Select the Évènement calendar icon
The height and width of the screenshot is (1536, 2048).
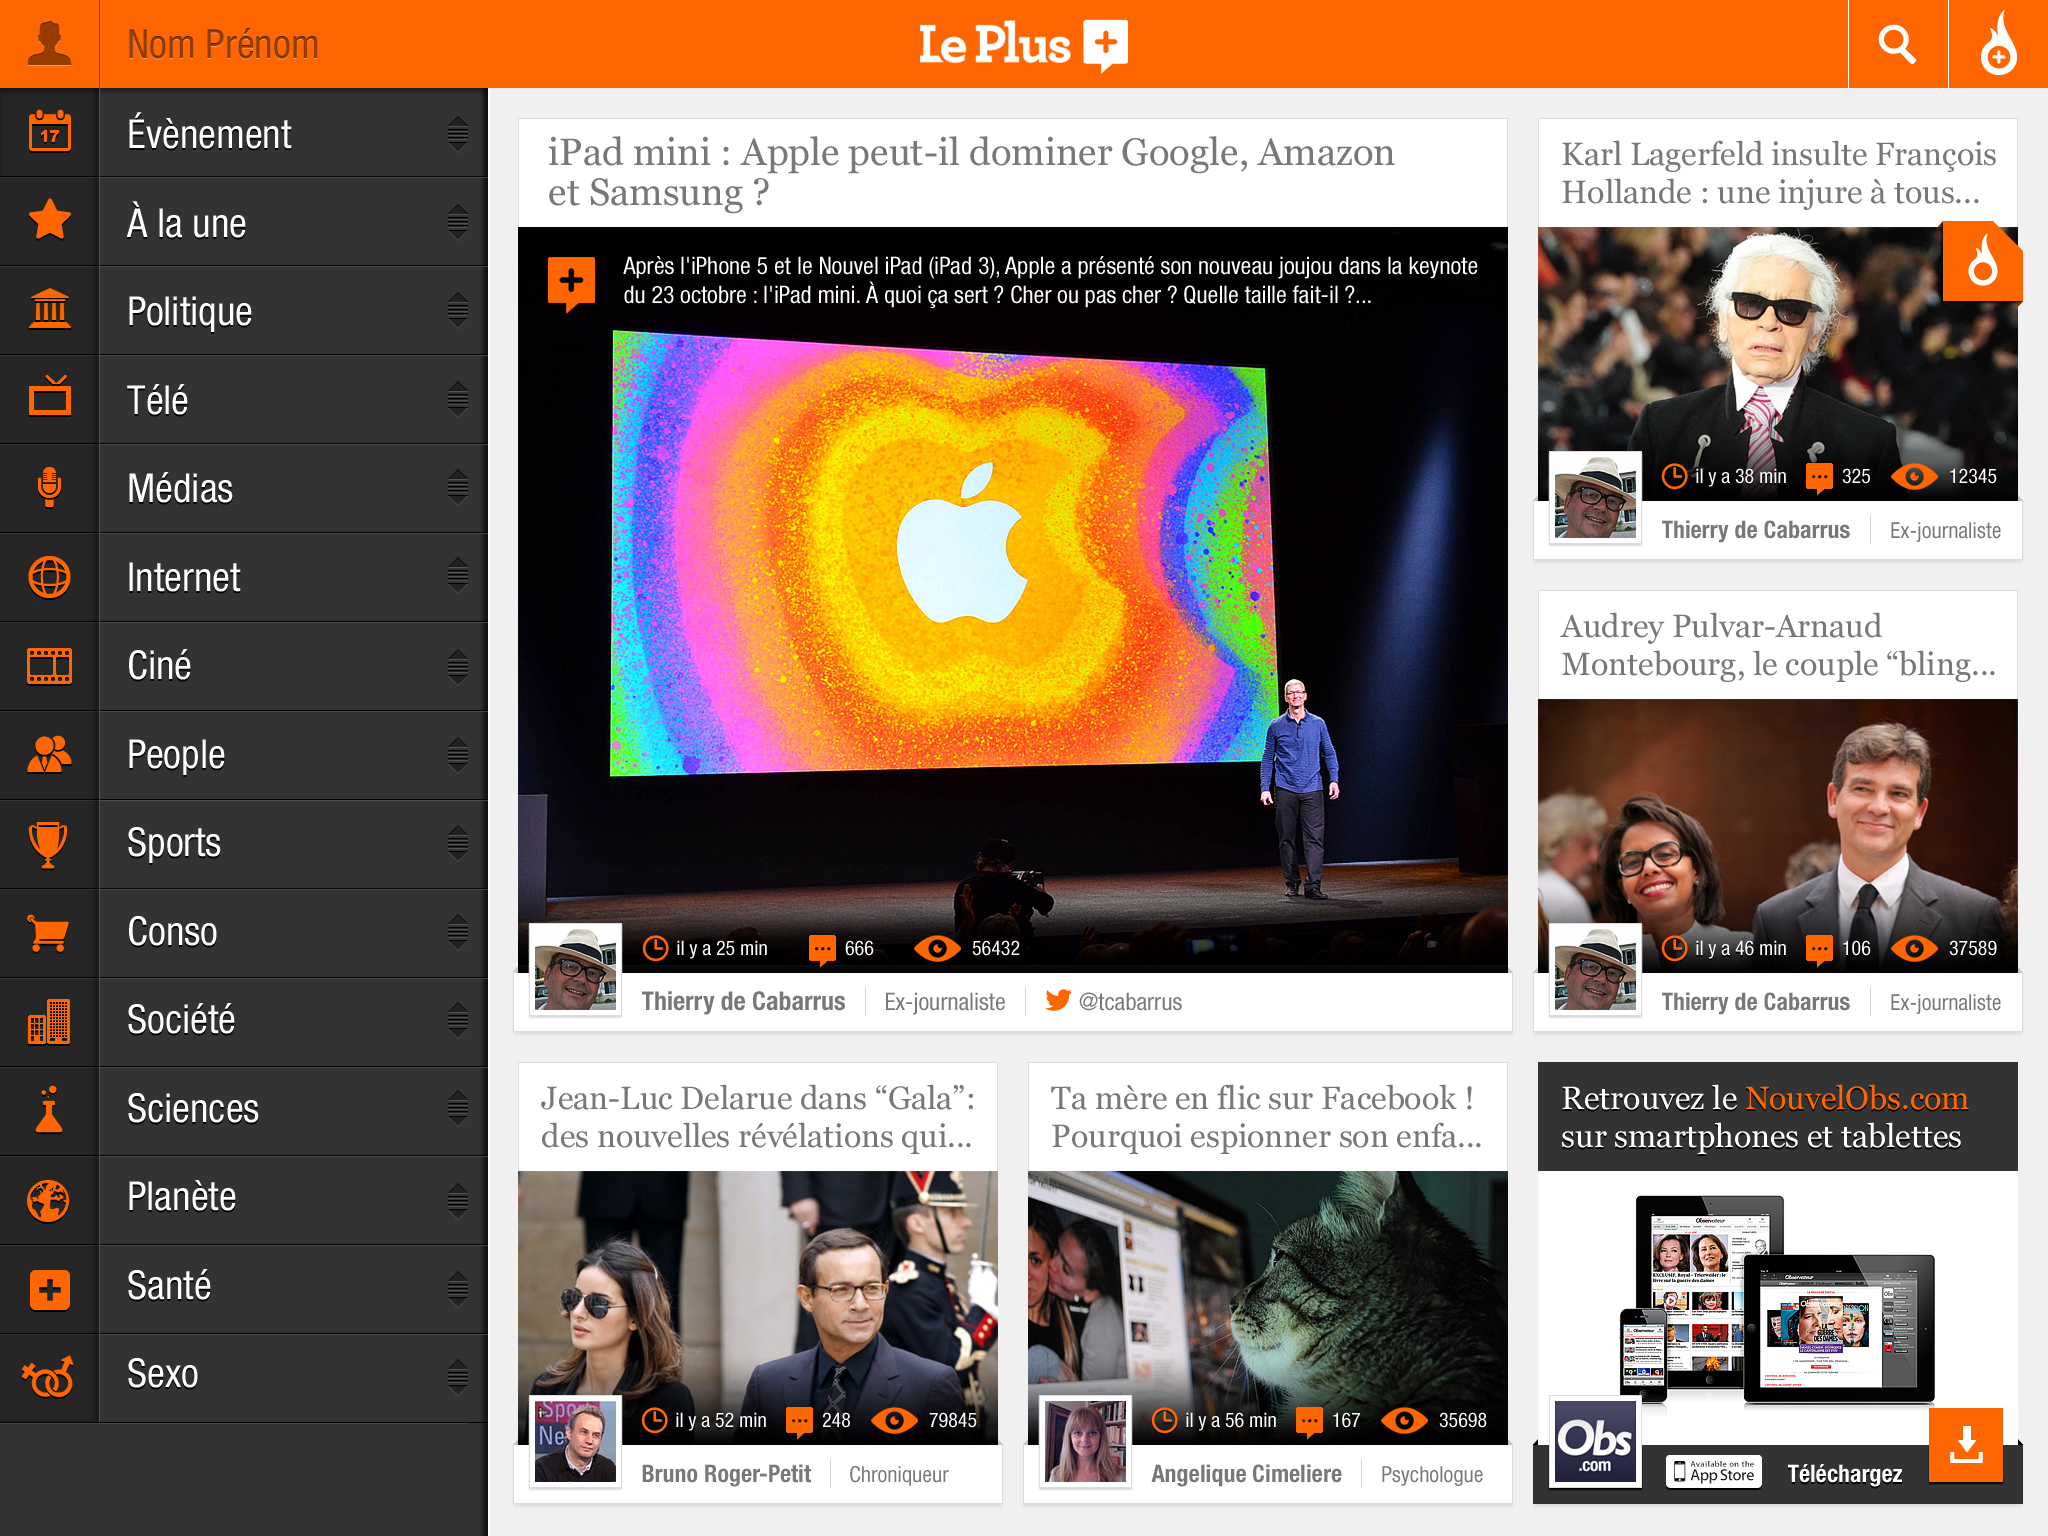49,132
